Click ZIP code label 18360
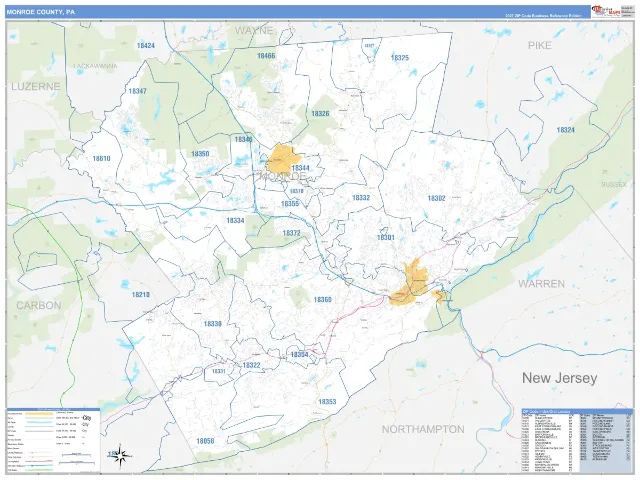 tap(322, 300)
